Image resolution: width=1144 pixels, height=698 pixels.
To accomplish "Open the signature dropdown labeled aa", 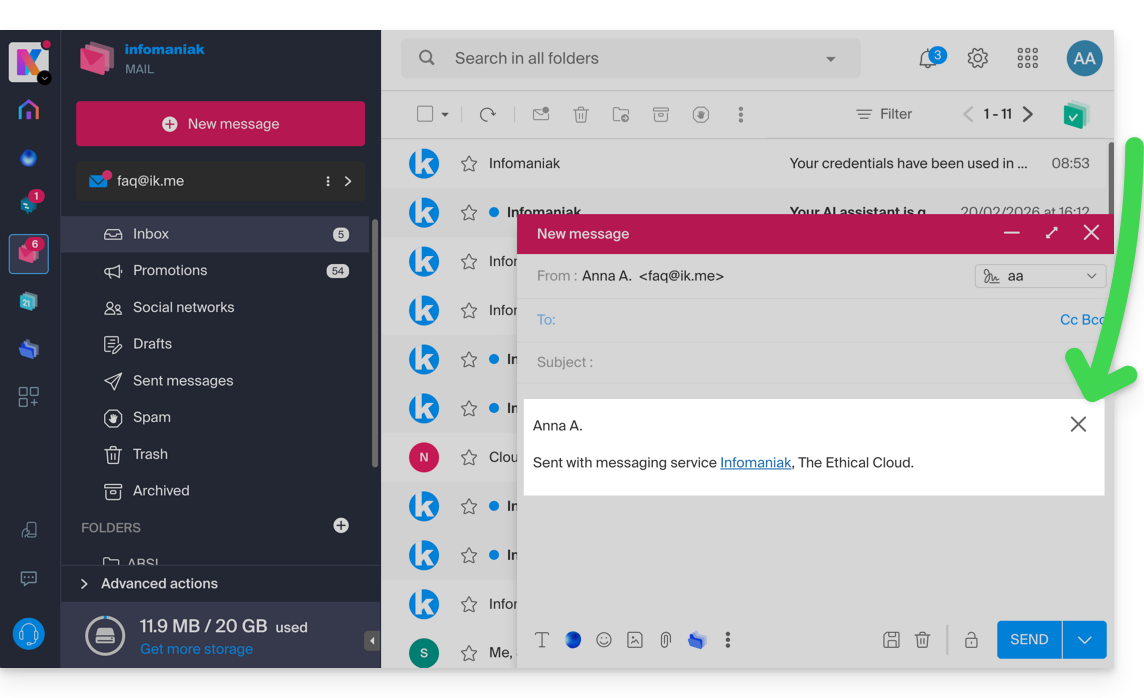I will [1040, 276].
